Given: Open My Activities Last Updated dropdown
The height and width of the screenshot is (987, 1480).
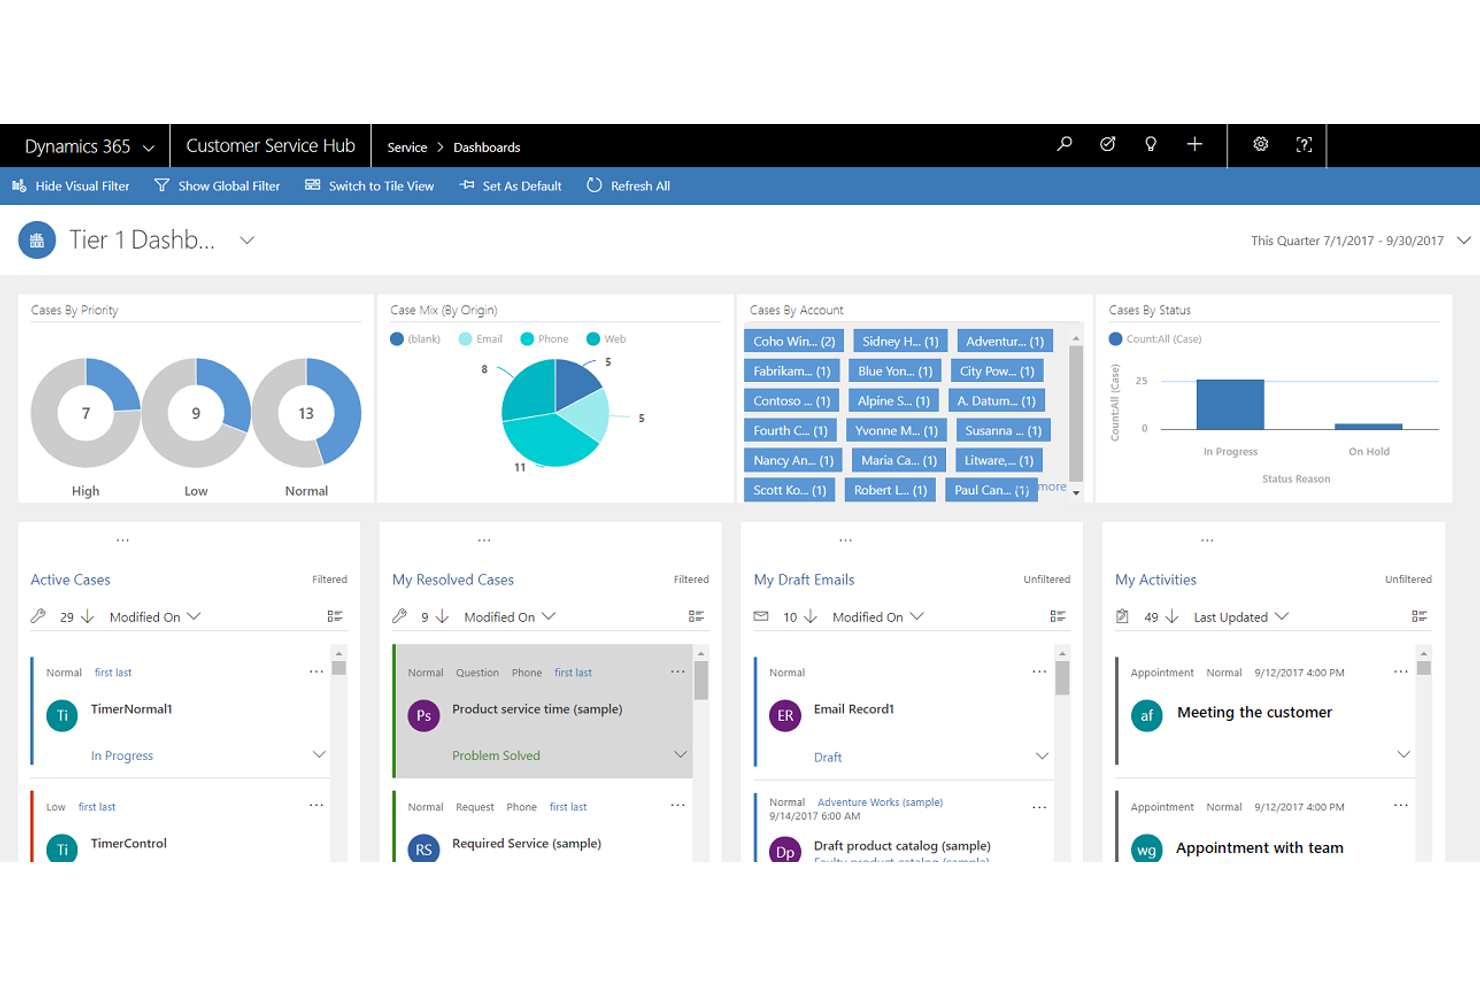Looking at the screenshot, I should (1241, 617).
